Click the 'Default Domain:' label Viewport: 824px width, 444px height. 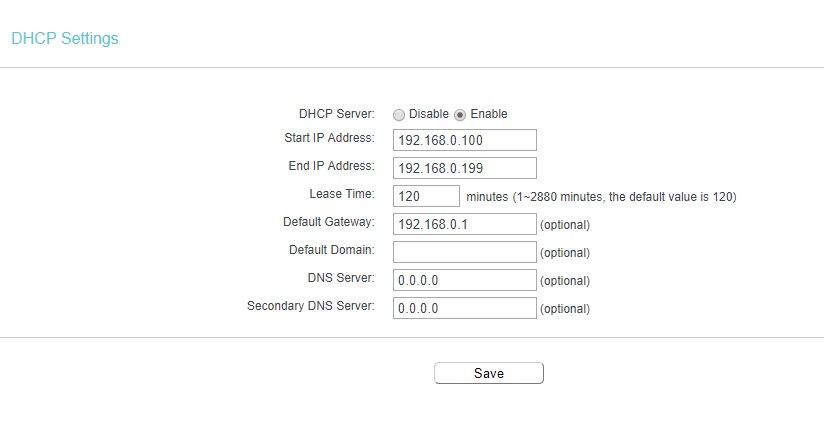tap(332, 250)
